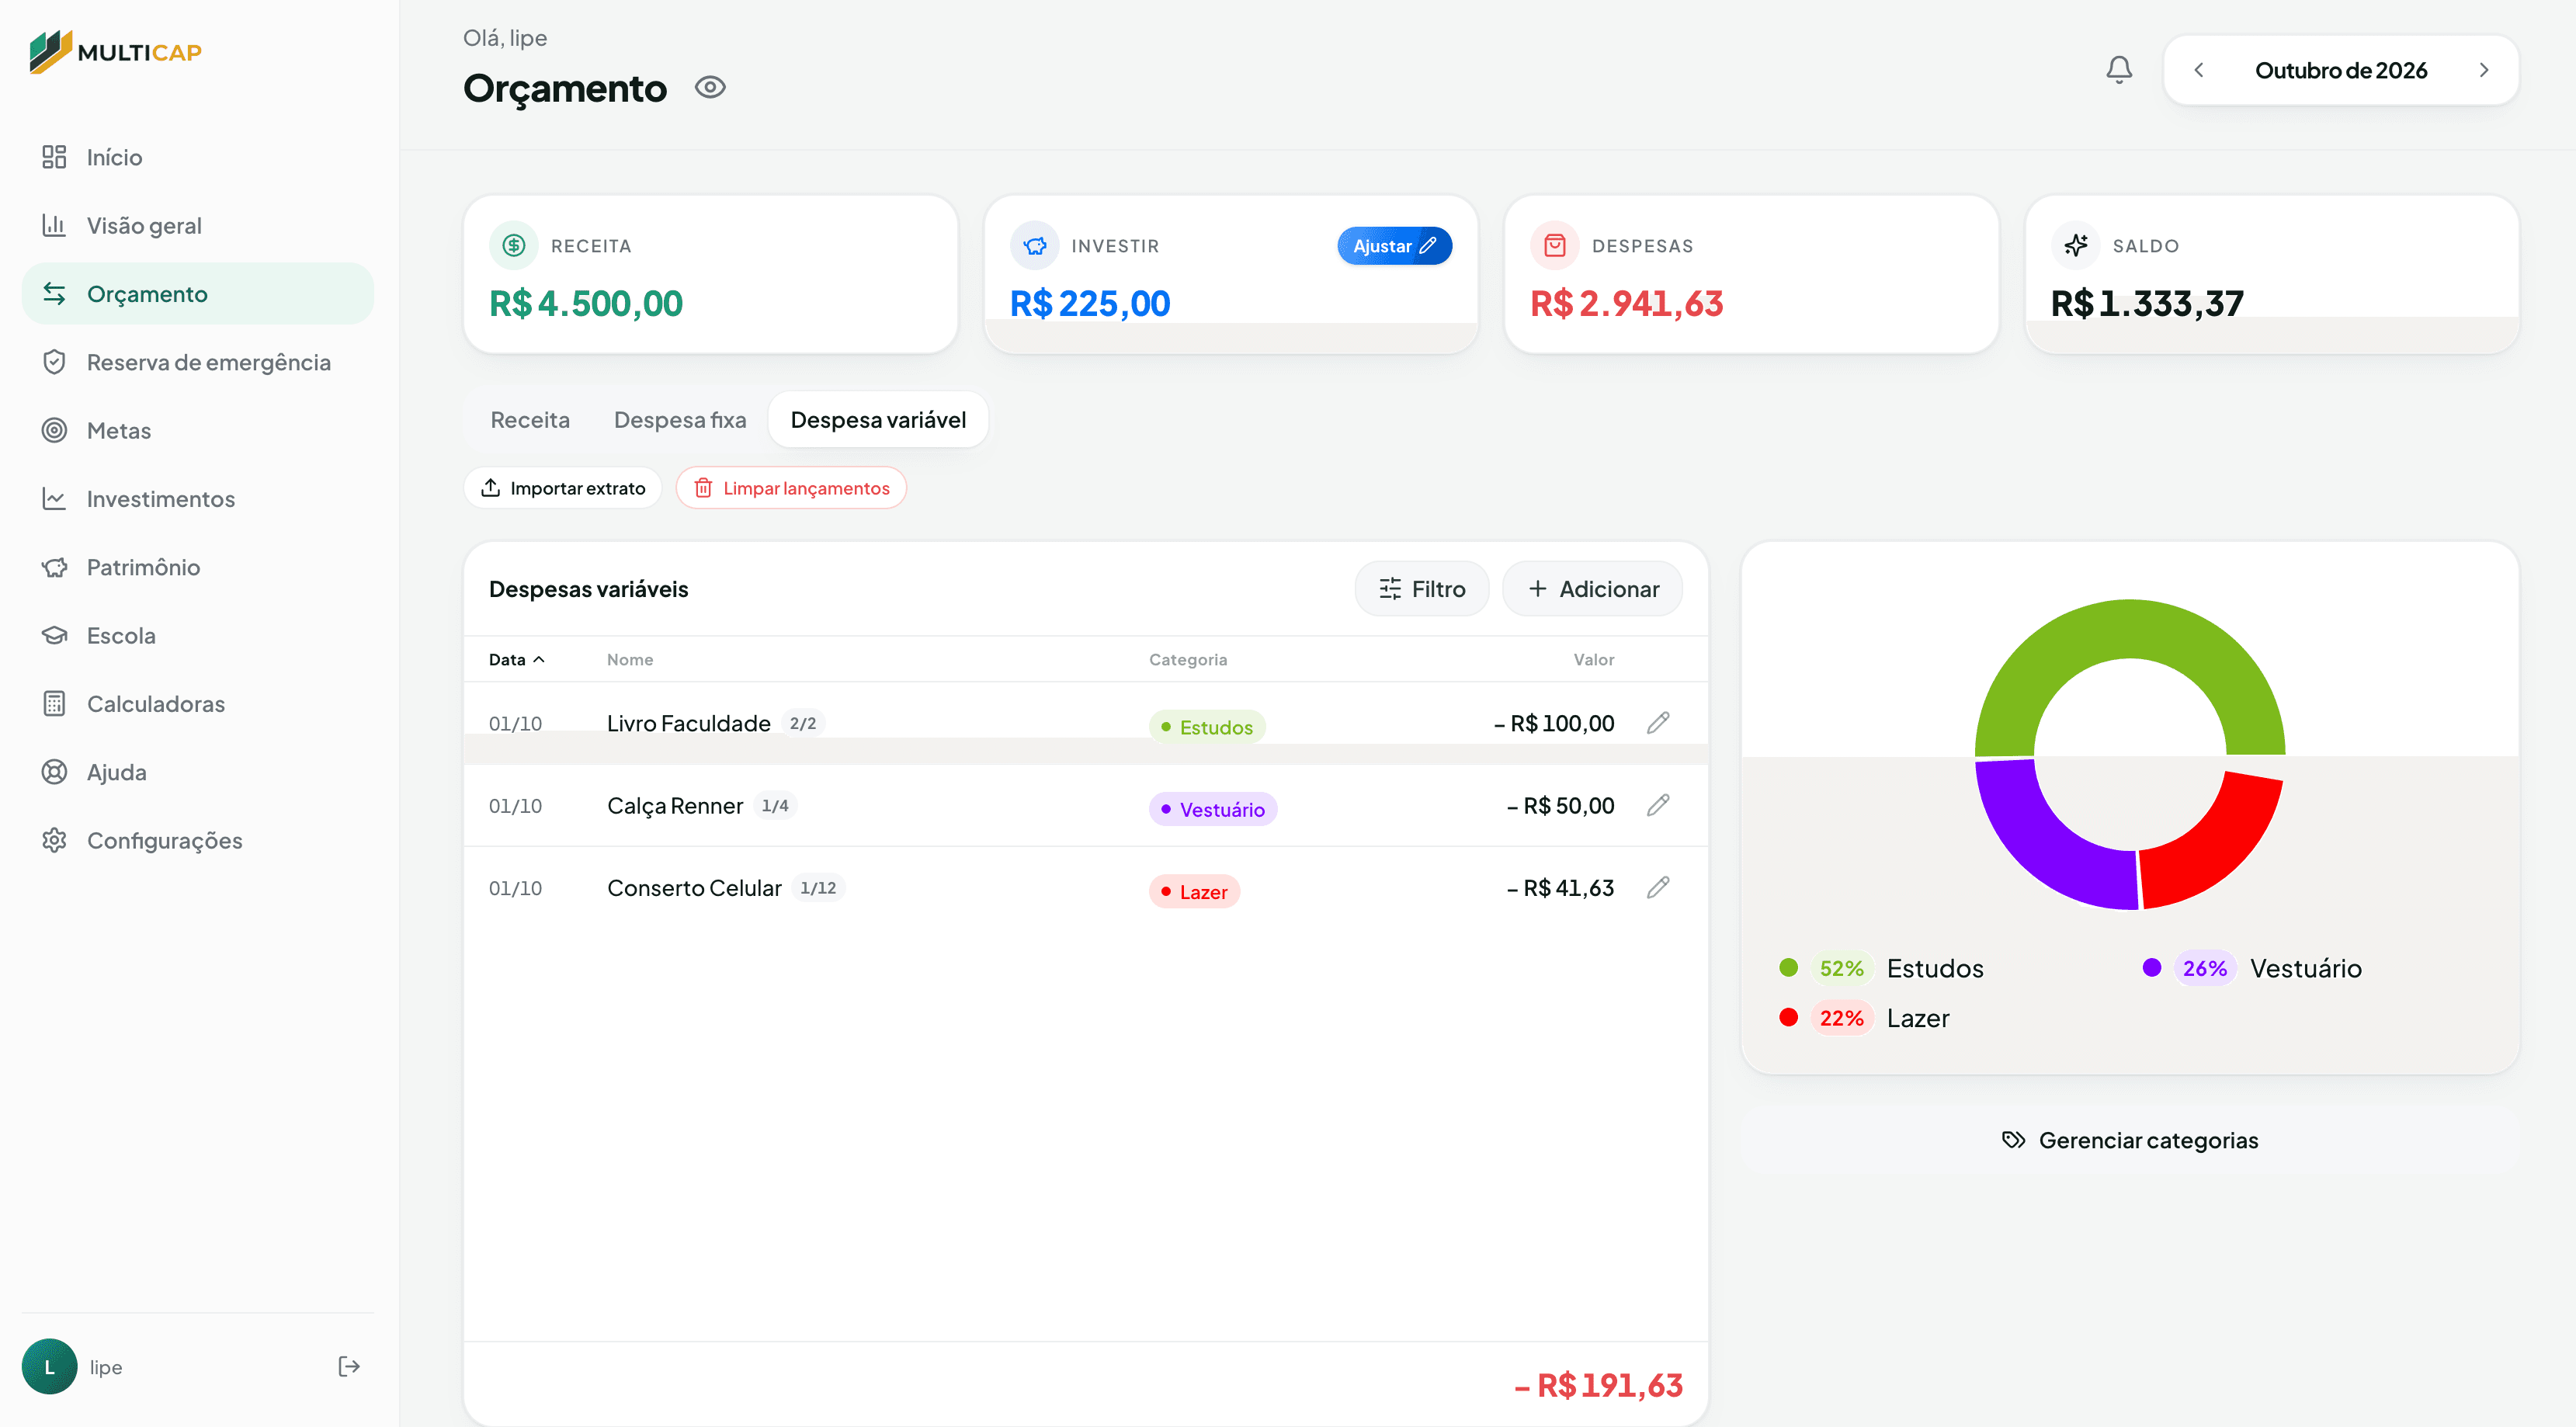Open the Outubro de 2026 month selector
The height and width of the screenshot is (1427, 2576).
tap(2341, 70)
